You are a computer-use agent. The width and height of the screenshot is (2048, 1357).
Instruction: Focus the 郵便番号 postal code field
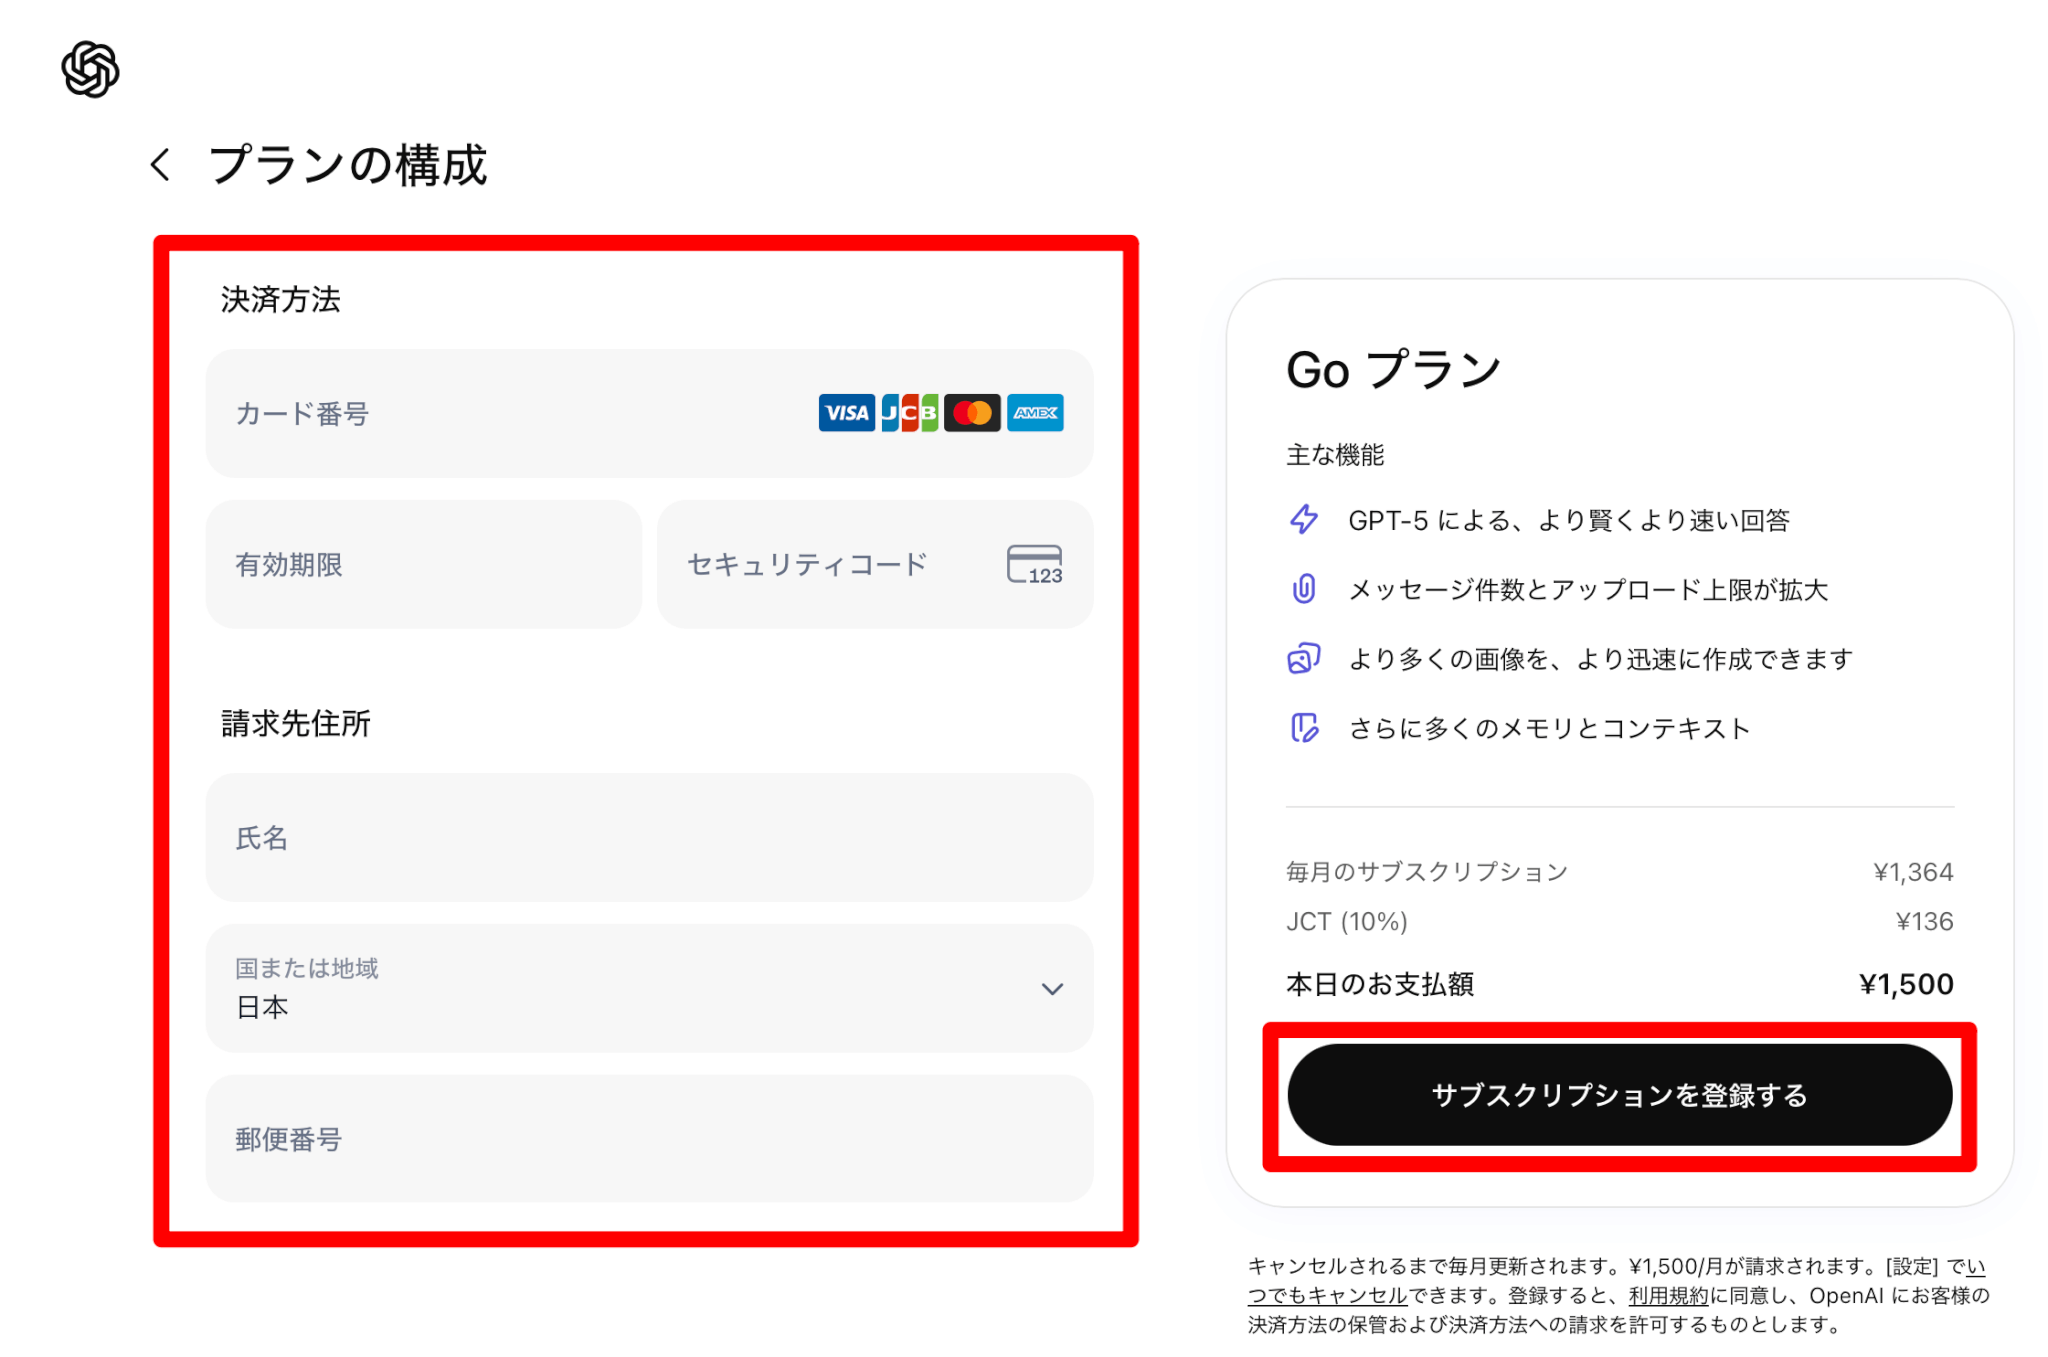[649, 1138]
